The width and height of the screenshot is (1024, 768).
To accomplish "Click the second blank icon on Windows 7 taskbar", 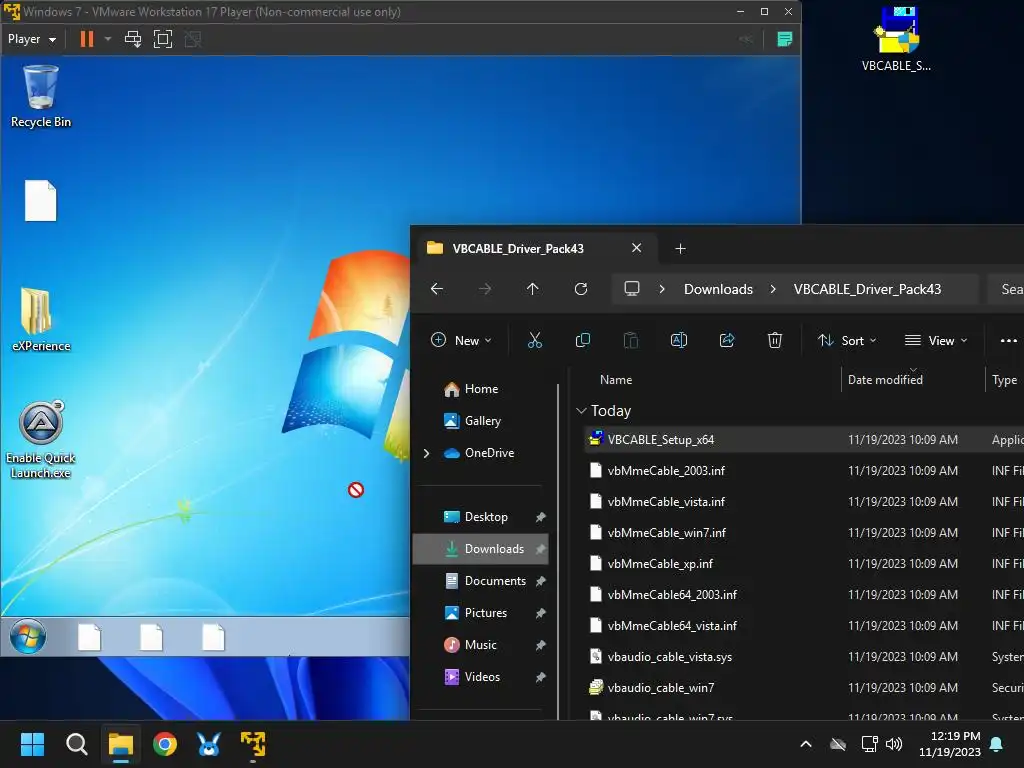I will [152, 637].
